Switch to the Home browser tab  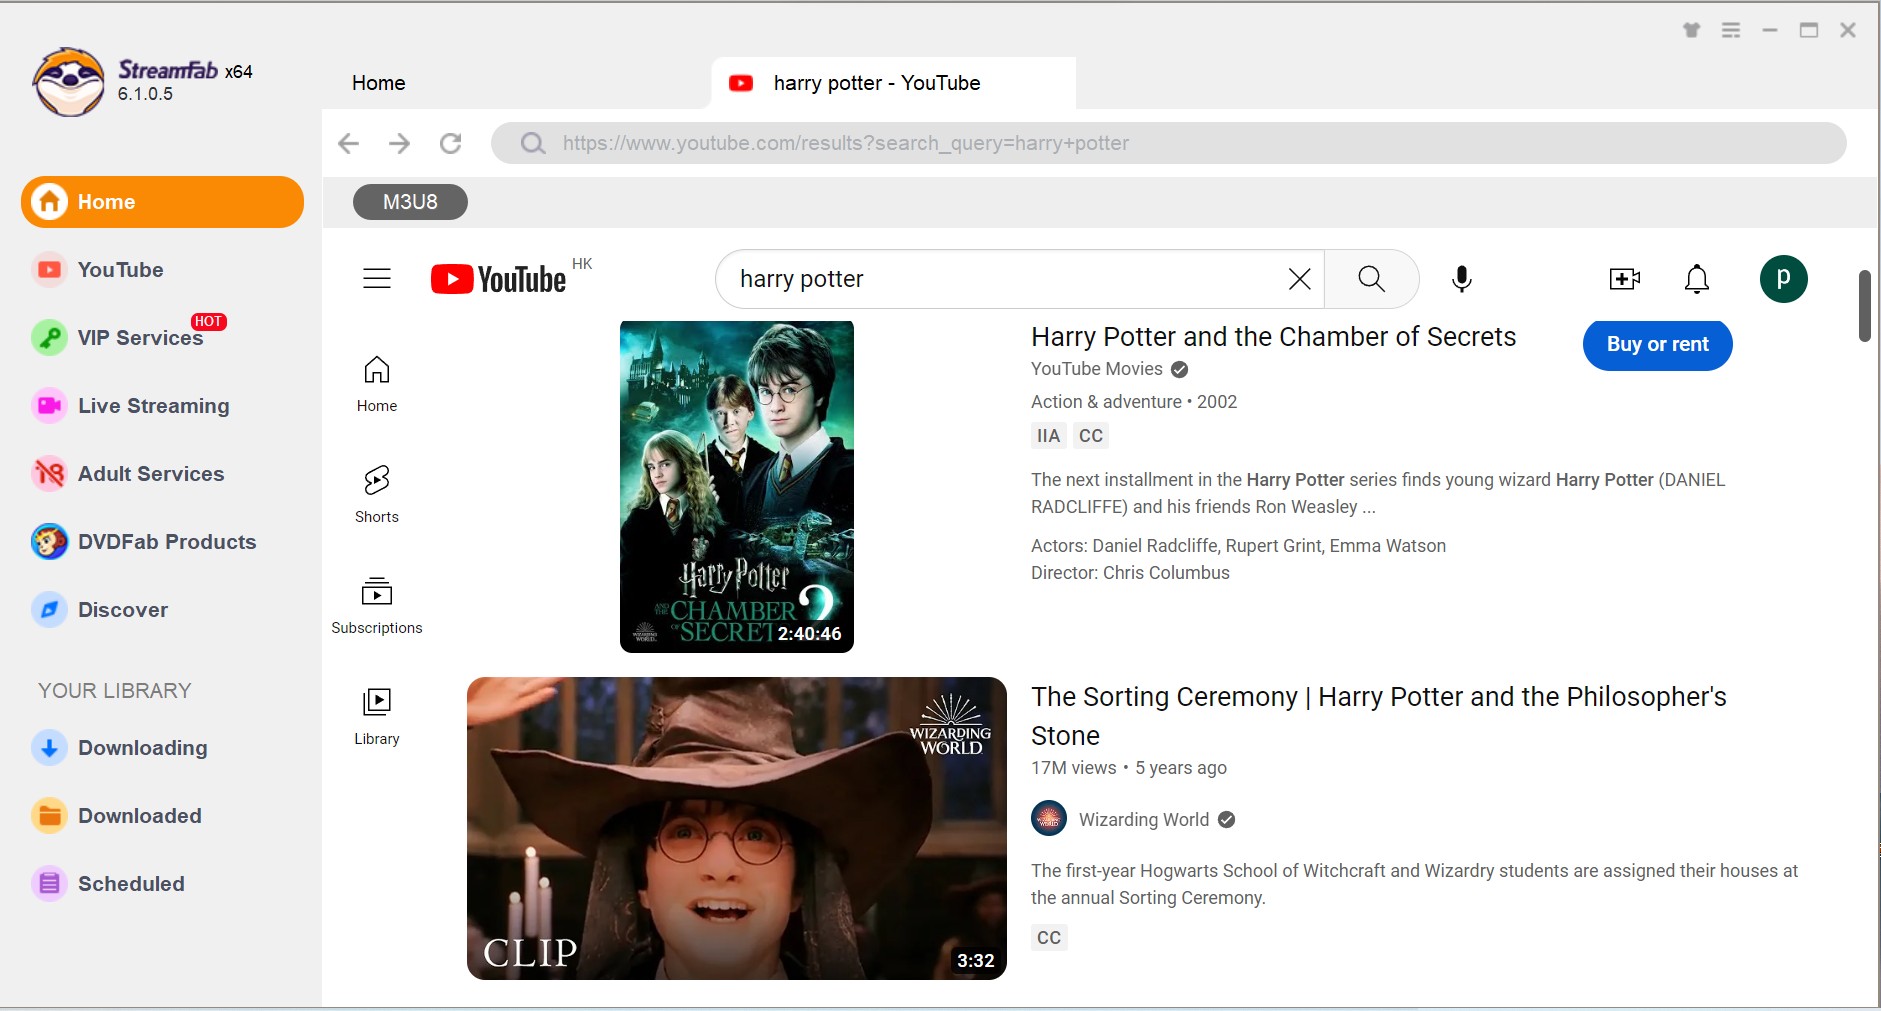tap(378, 83)
